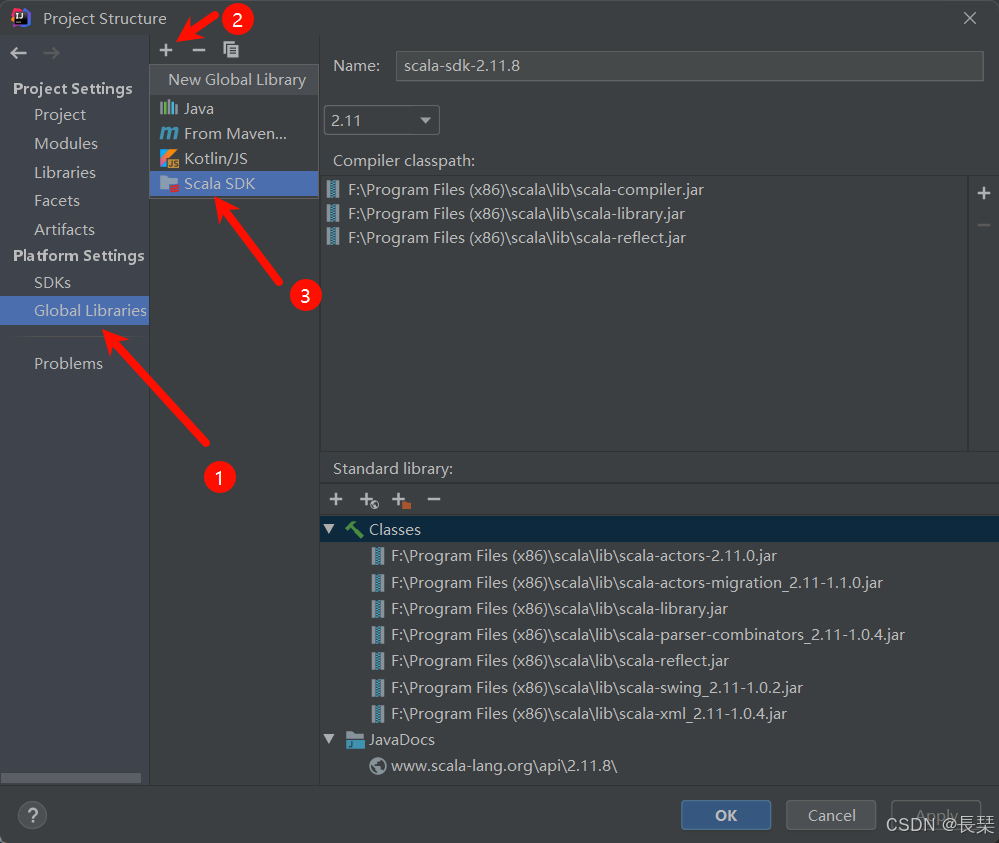The height and width of the screenshot is (843, 999).
Task: Click the Scala SDK folder icon
Action: 169,184
